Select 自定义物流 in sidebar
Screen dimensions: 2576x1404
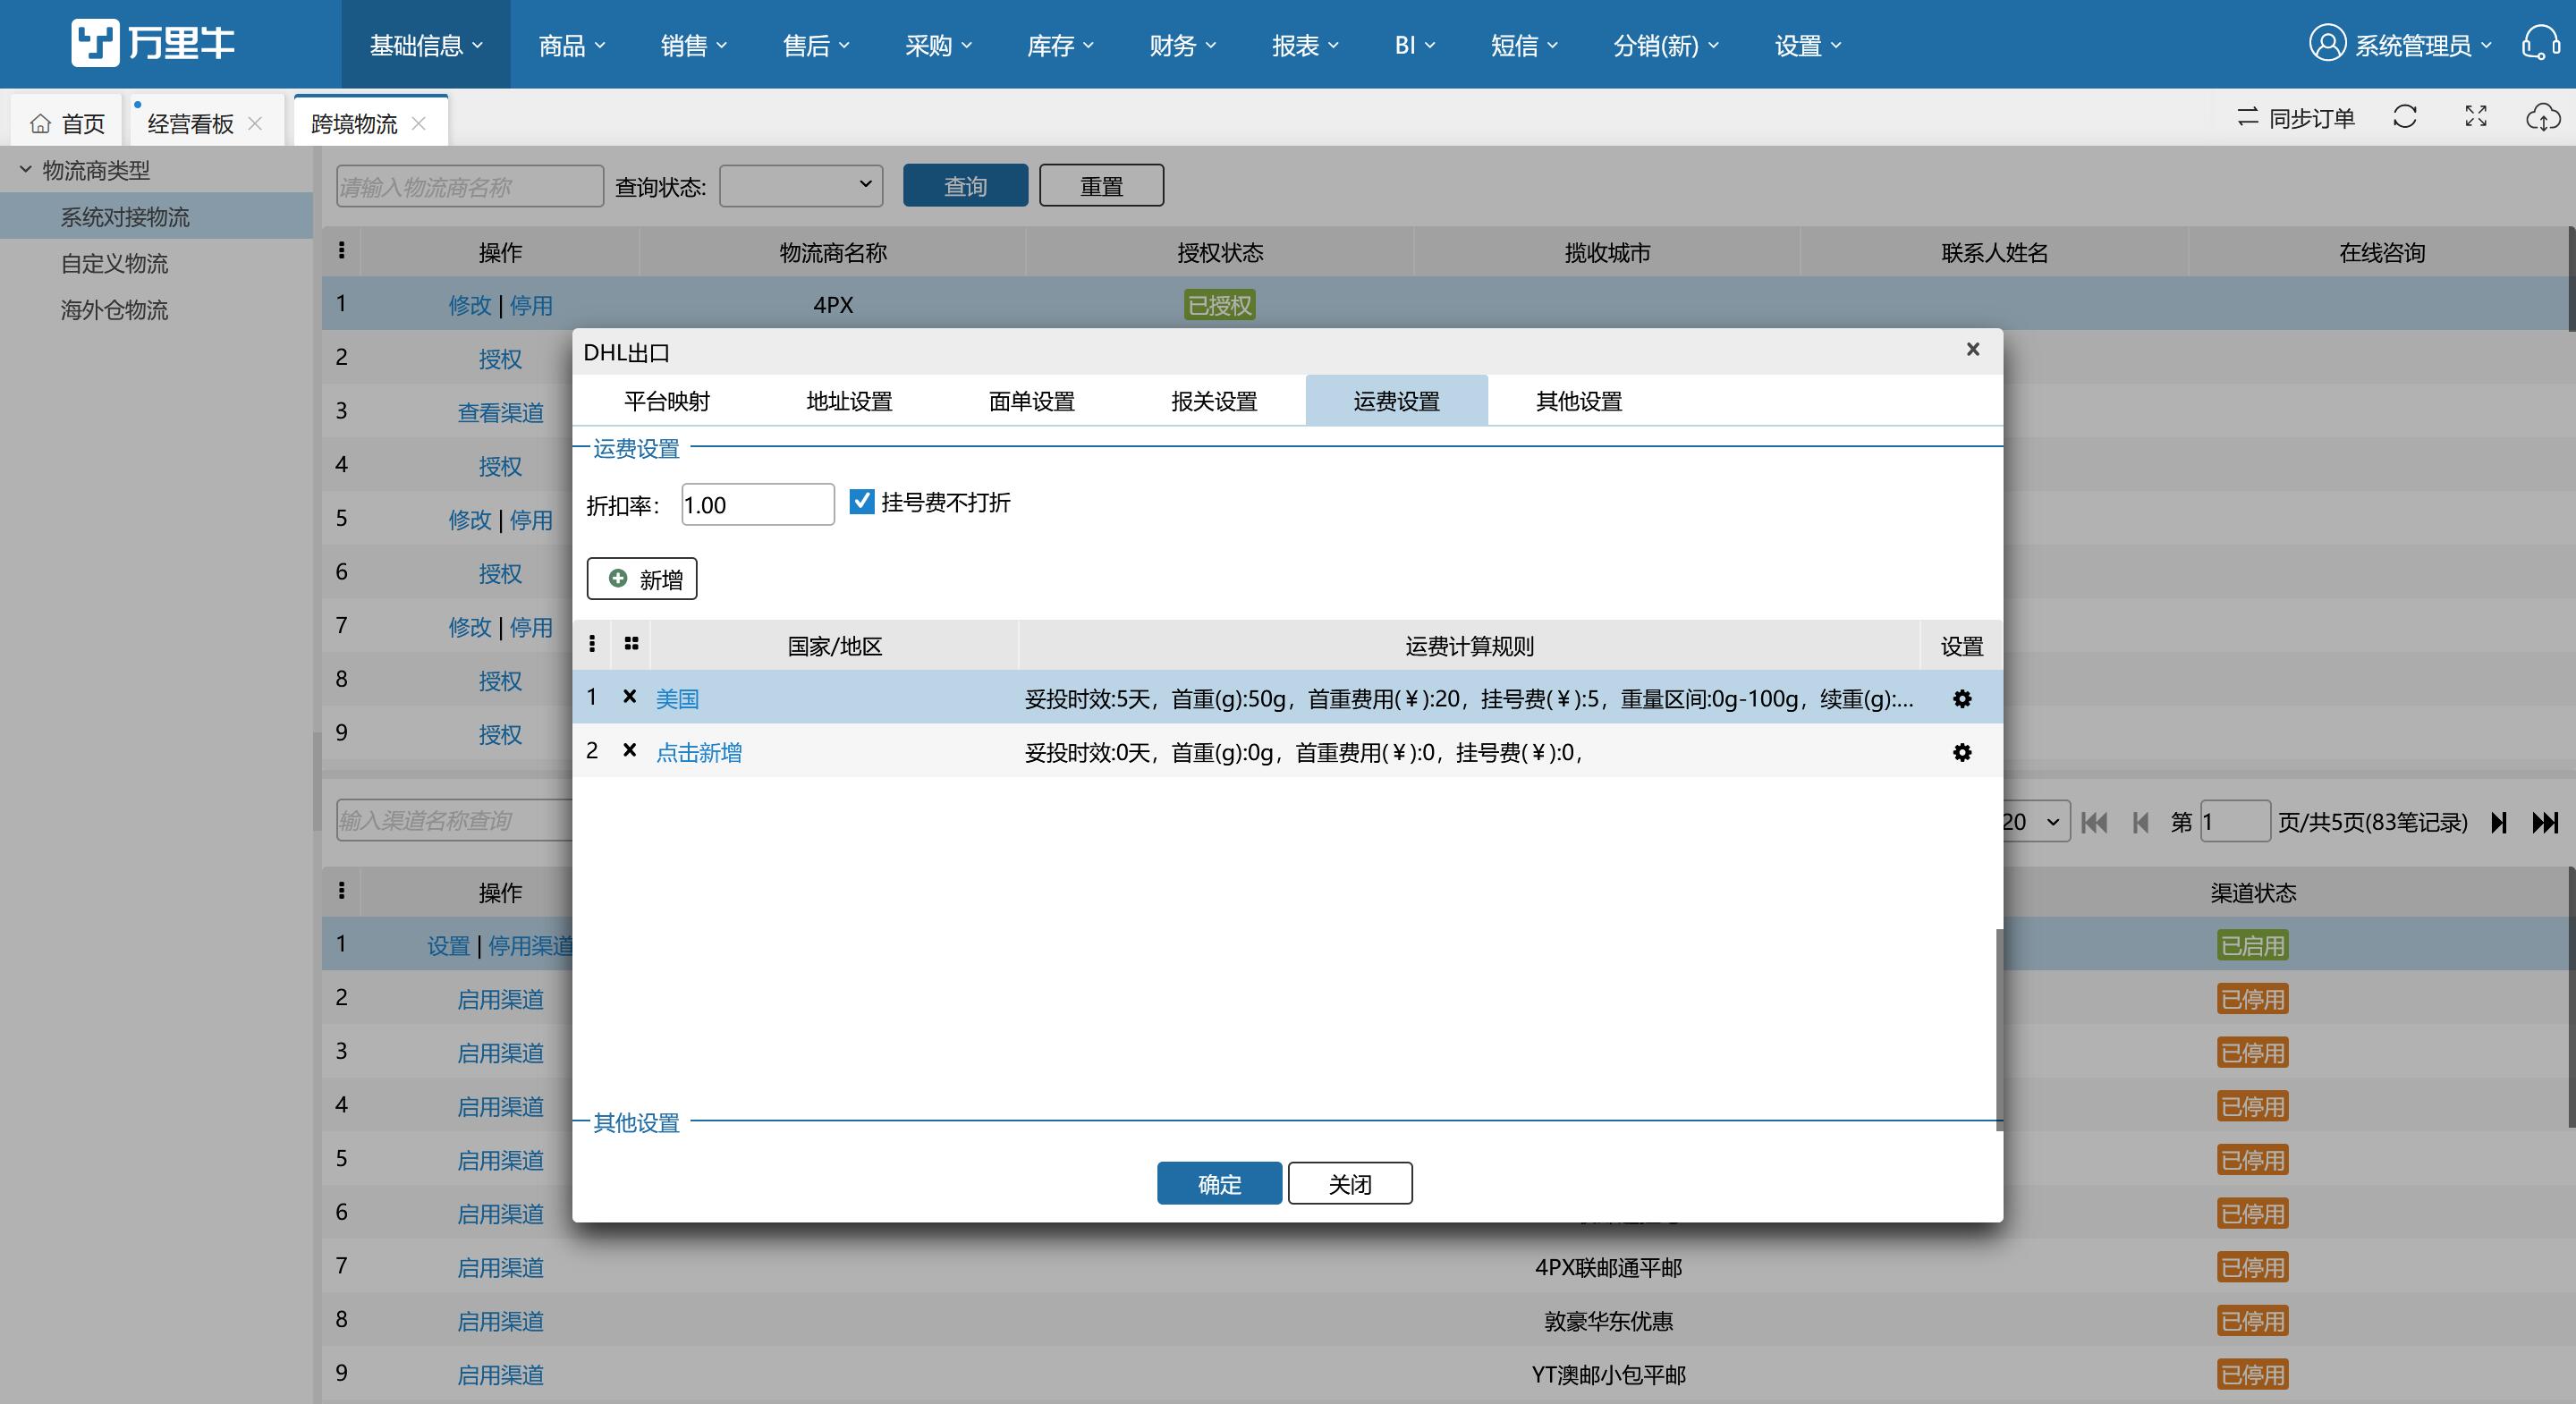114,263
